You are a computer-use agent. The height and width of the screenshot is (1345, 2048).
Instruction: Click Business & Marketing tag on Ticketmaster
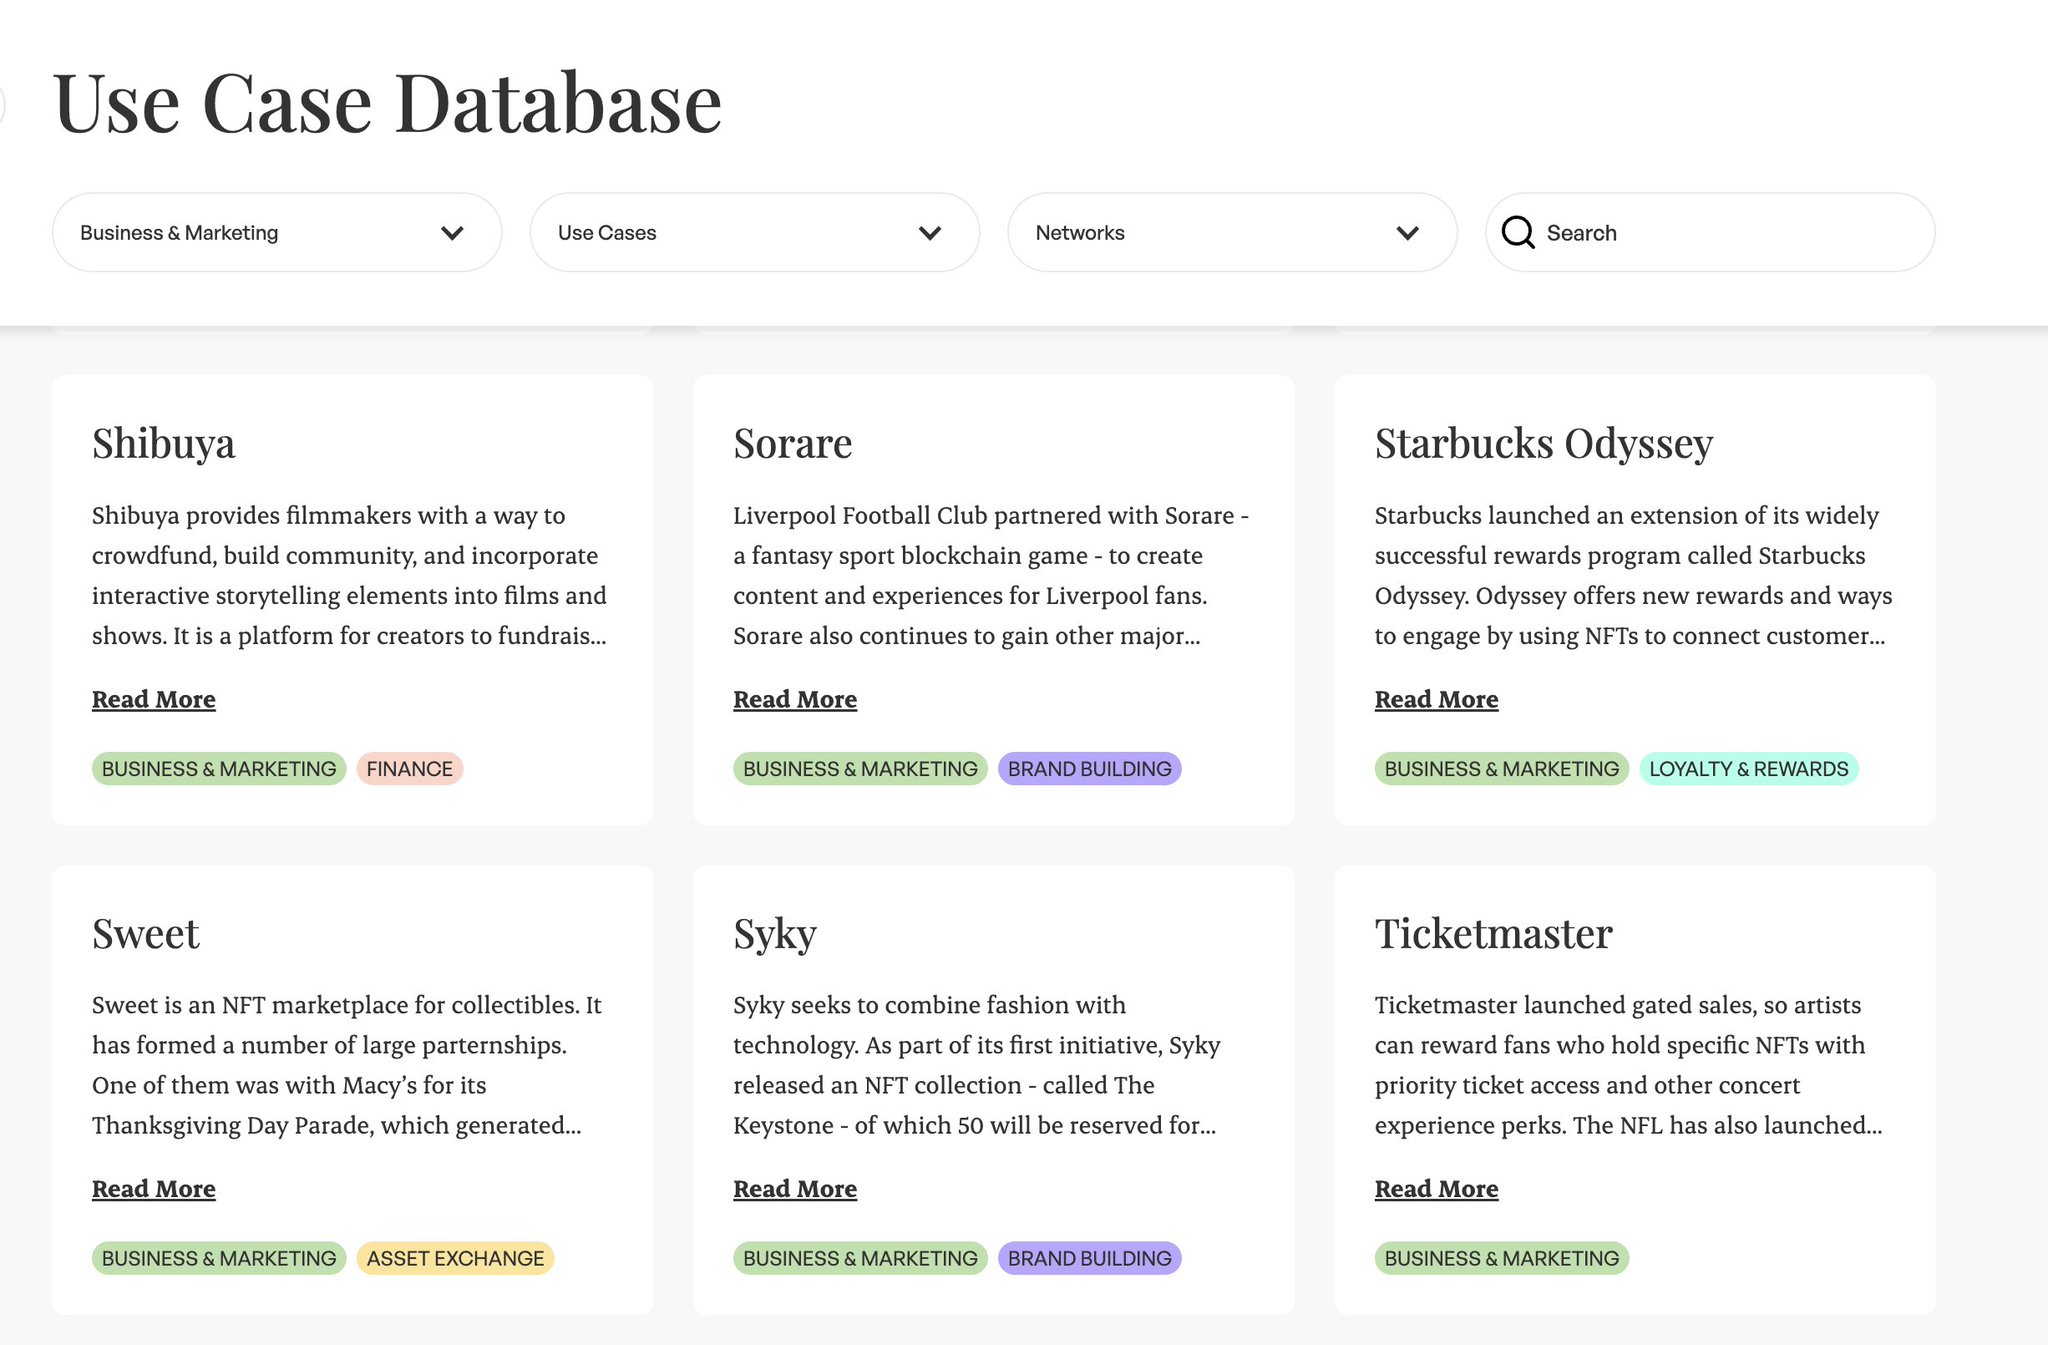click(1502, 1258)
